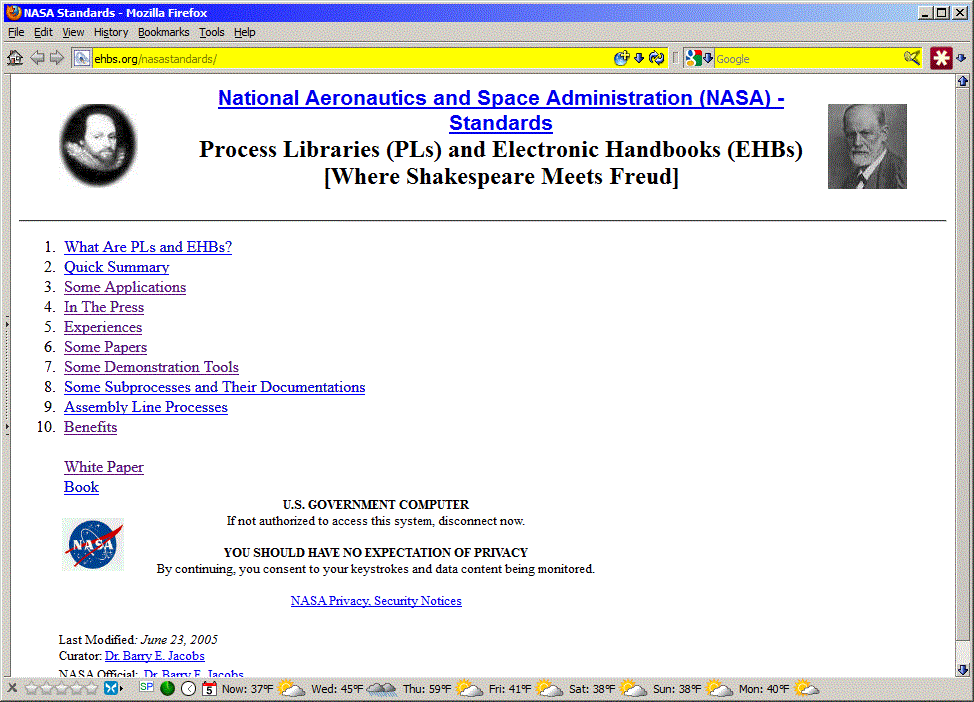Viewport: 974px width, 702px height.
Task: Open the dropdown arrow beside red asterisk button
Action: pyautogui.click(x=961, y=58)
